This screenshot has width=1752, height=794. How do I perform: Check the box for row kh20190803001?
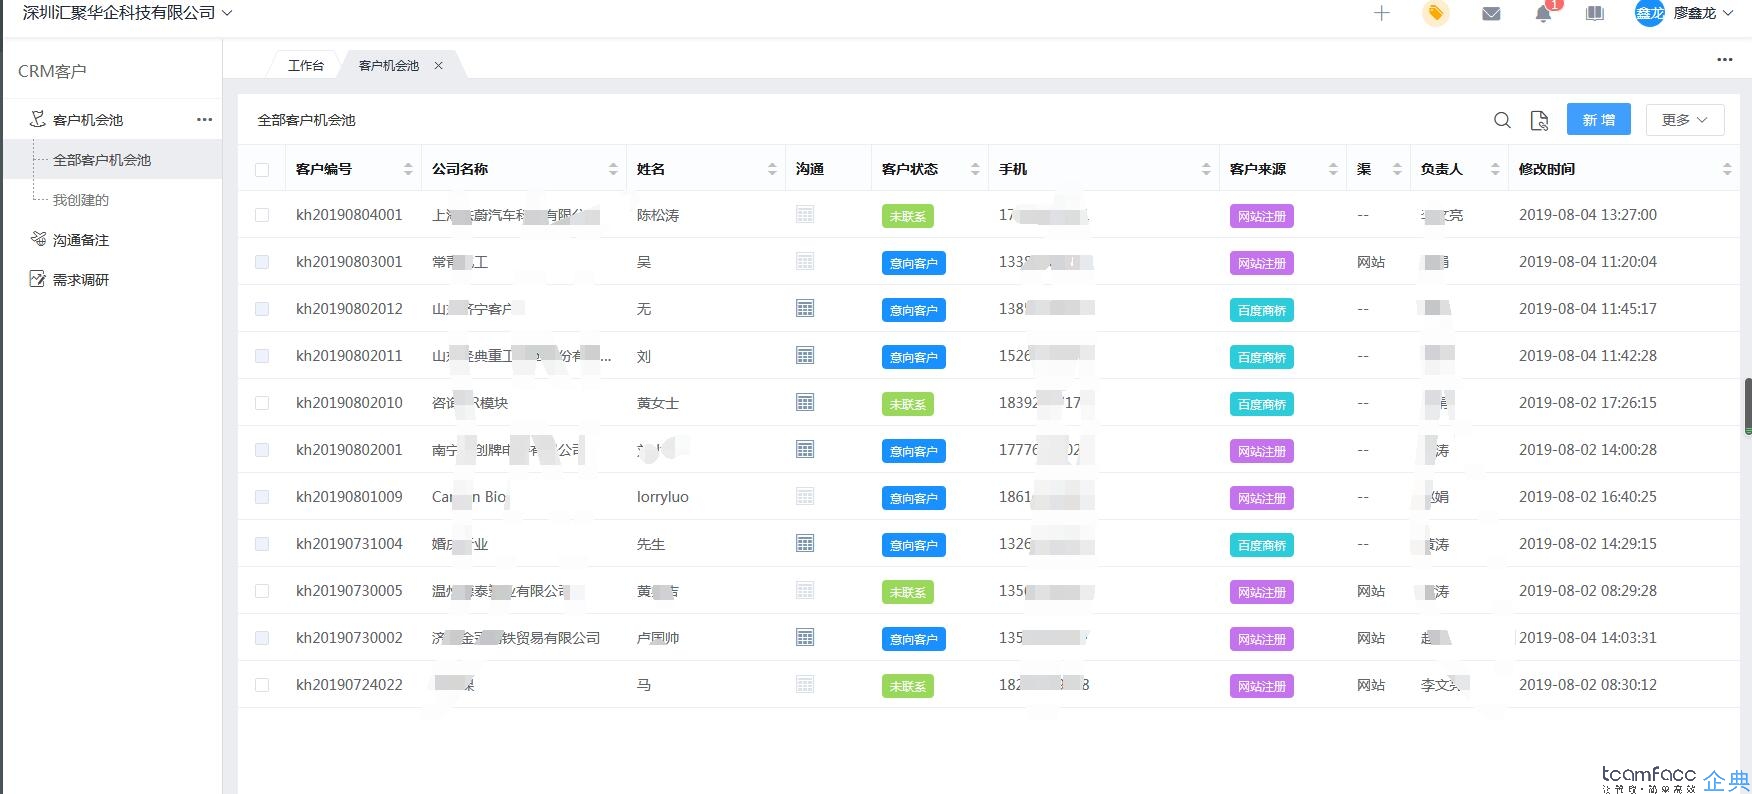[262, 262]
